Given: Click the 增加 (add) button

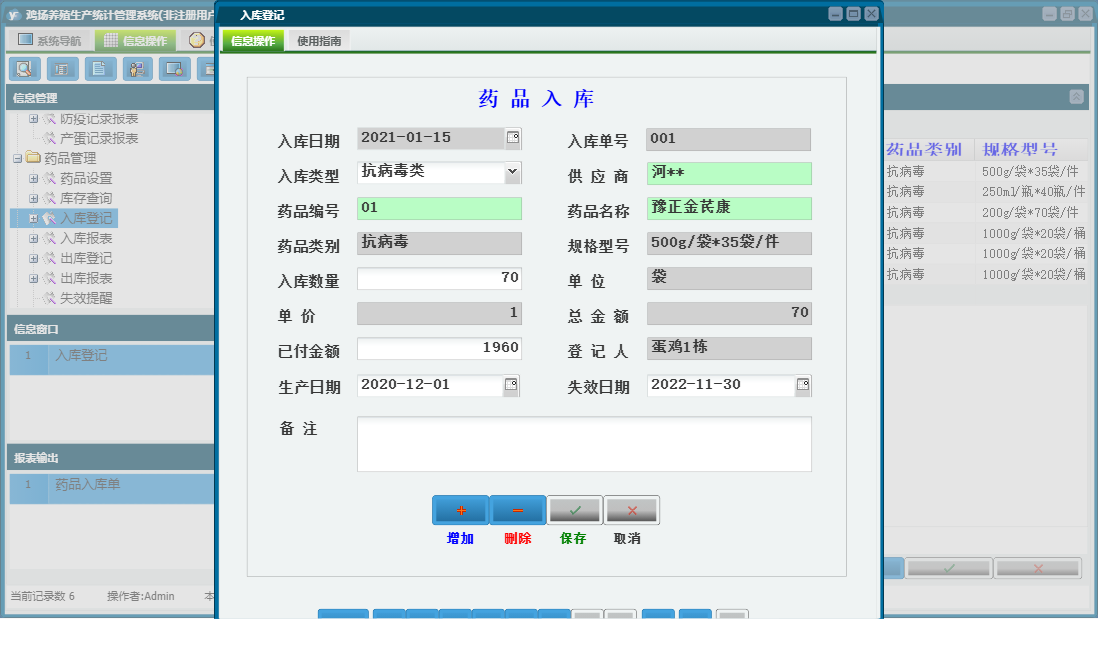Looking at the screenshot, I should point(459,510).
